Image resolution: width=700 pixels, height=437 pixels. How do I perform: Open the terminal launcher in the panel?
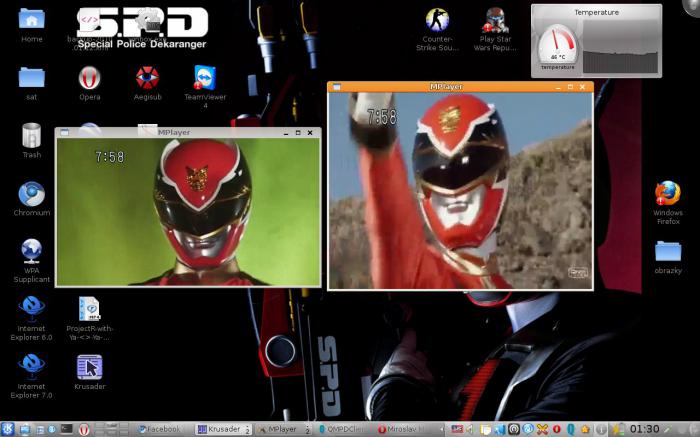click(x=67, y=429)
